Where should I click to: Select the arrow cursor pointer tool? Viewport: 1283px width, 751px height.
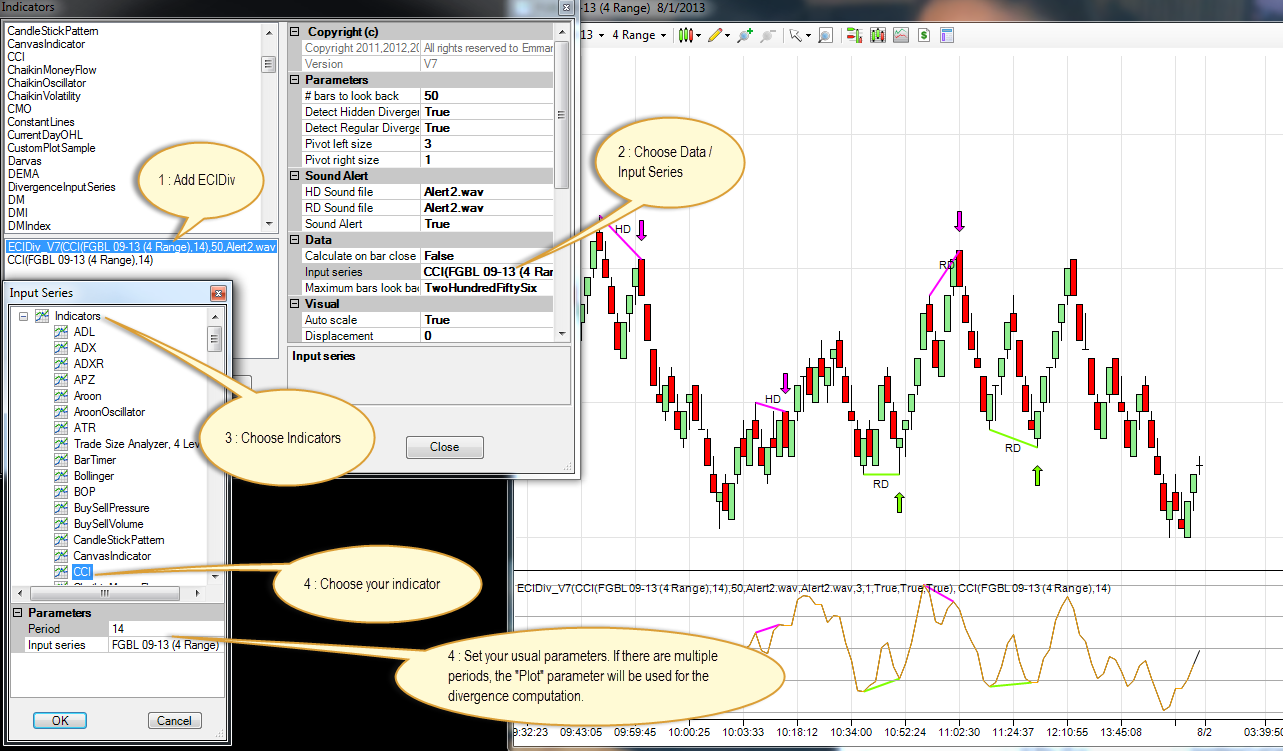[795, 35]
